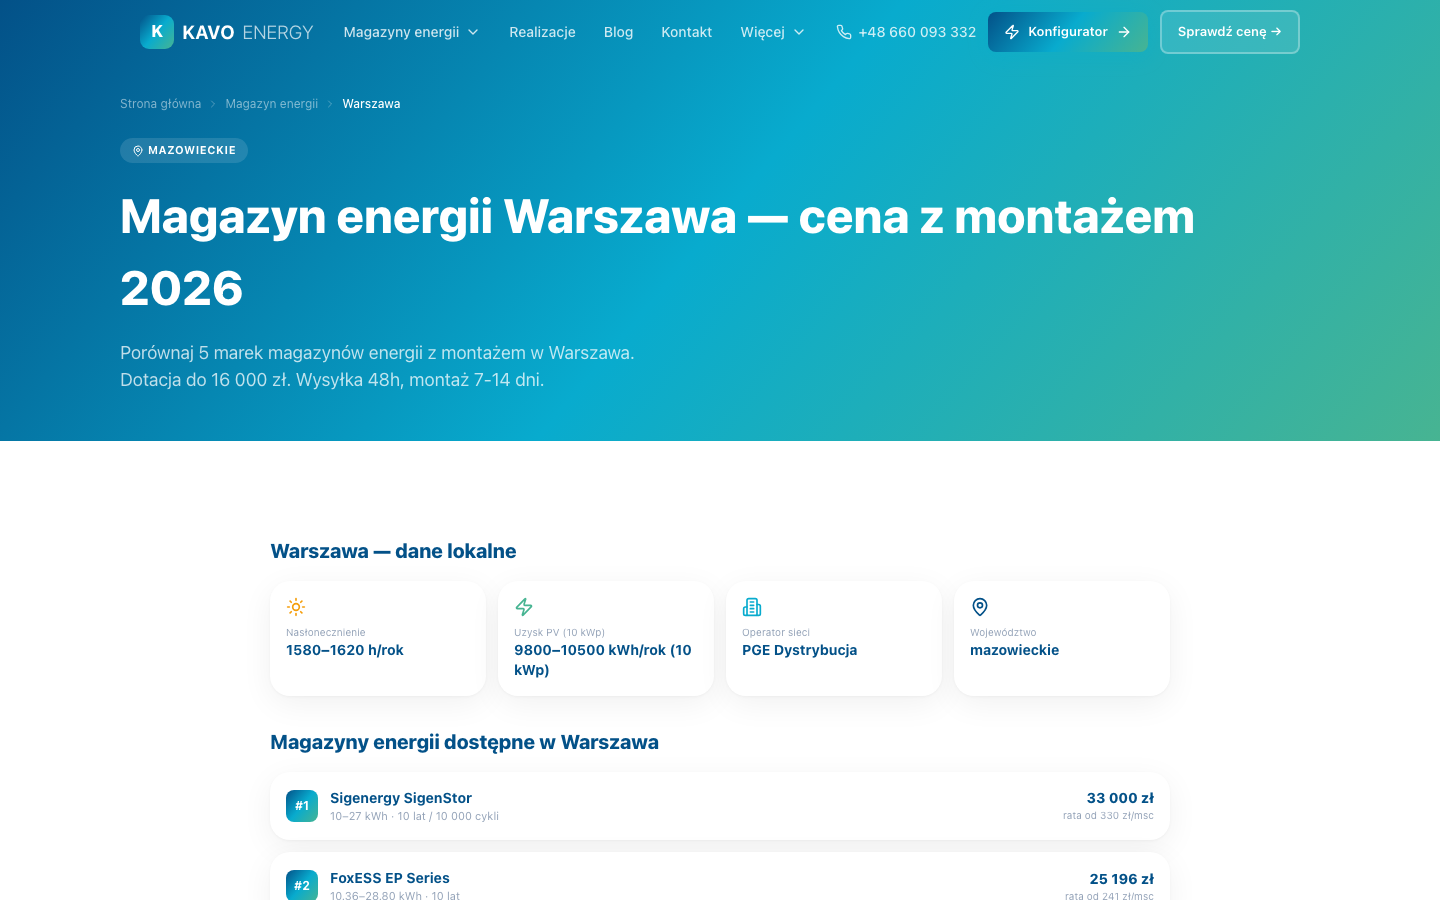Click the rata od 241 zł/msc text
Viewport: 1440px width, 900px height.
pyautogui.click(x=1109, y=896)
